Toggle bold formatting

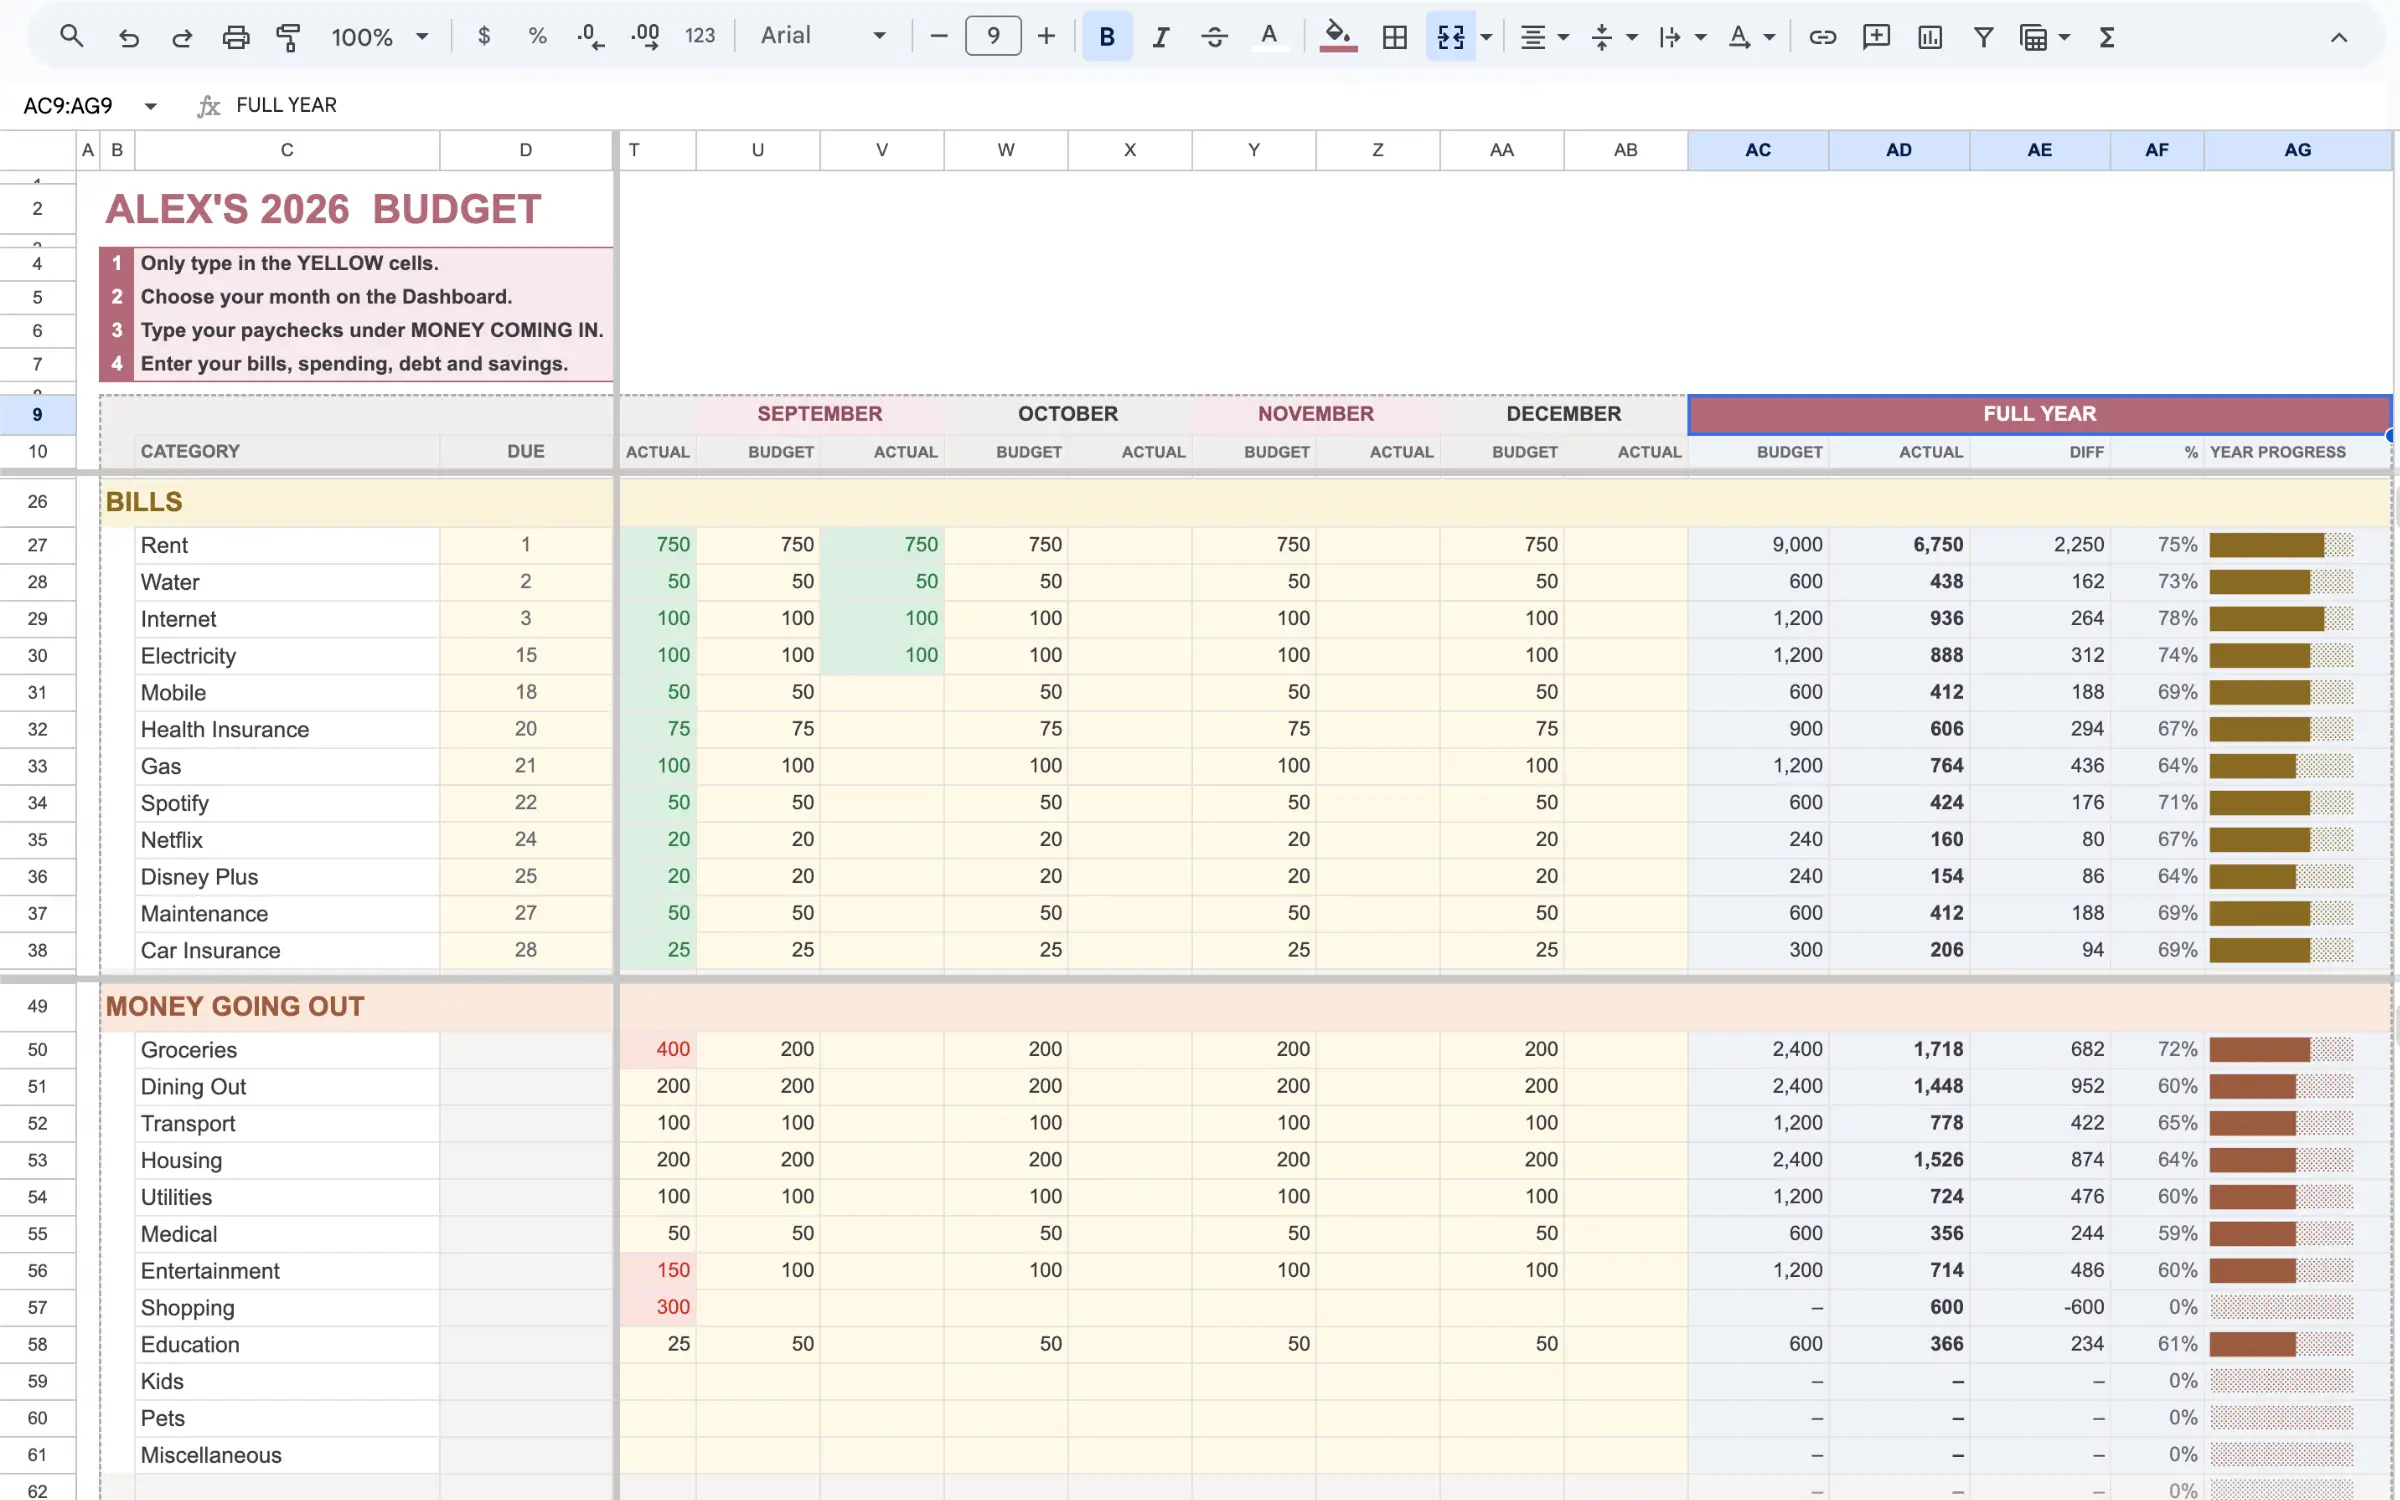point(1107,37)
